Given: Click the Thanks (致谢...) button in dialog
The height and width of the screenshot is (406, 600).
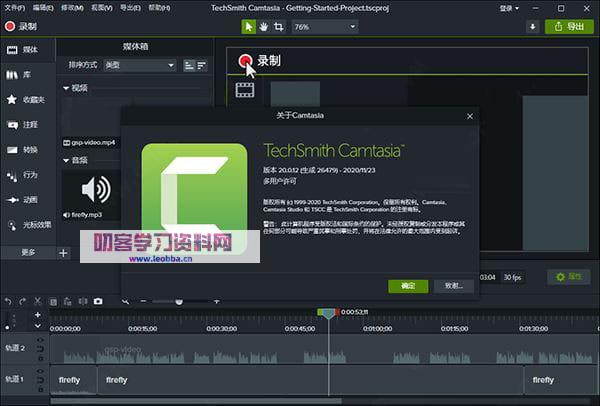Looking at the screenshot, I should click(454, 286).
